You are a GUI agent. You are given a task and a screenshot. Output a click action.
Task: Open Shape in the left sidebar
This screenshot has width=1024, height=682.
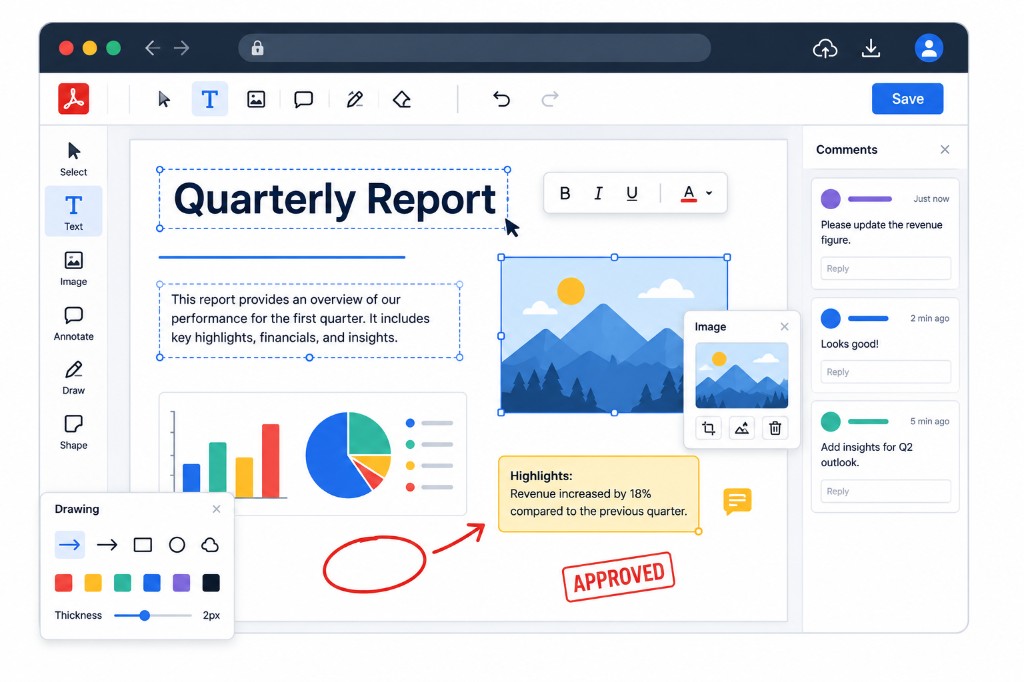73,432
